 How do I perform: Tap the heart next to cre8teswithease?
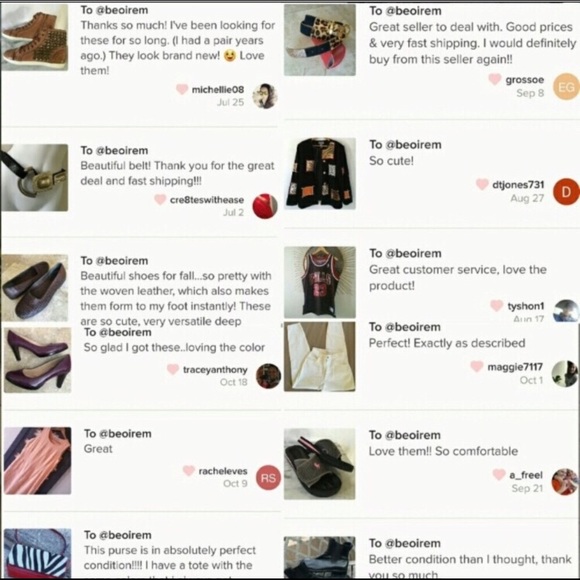pyautogui.click(x=160, y=199)
